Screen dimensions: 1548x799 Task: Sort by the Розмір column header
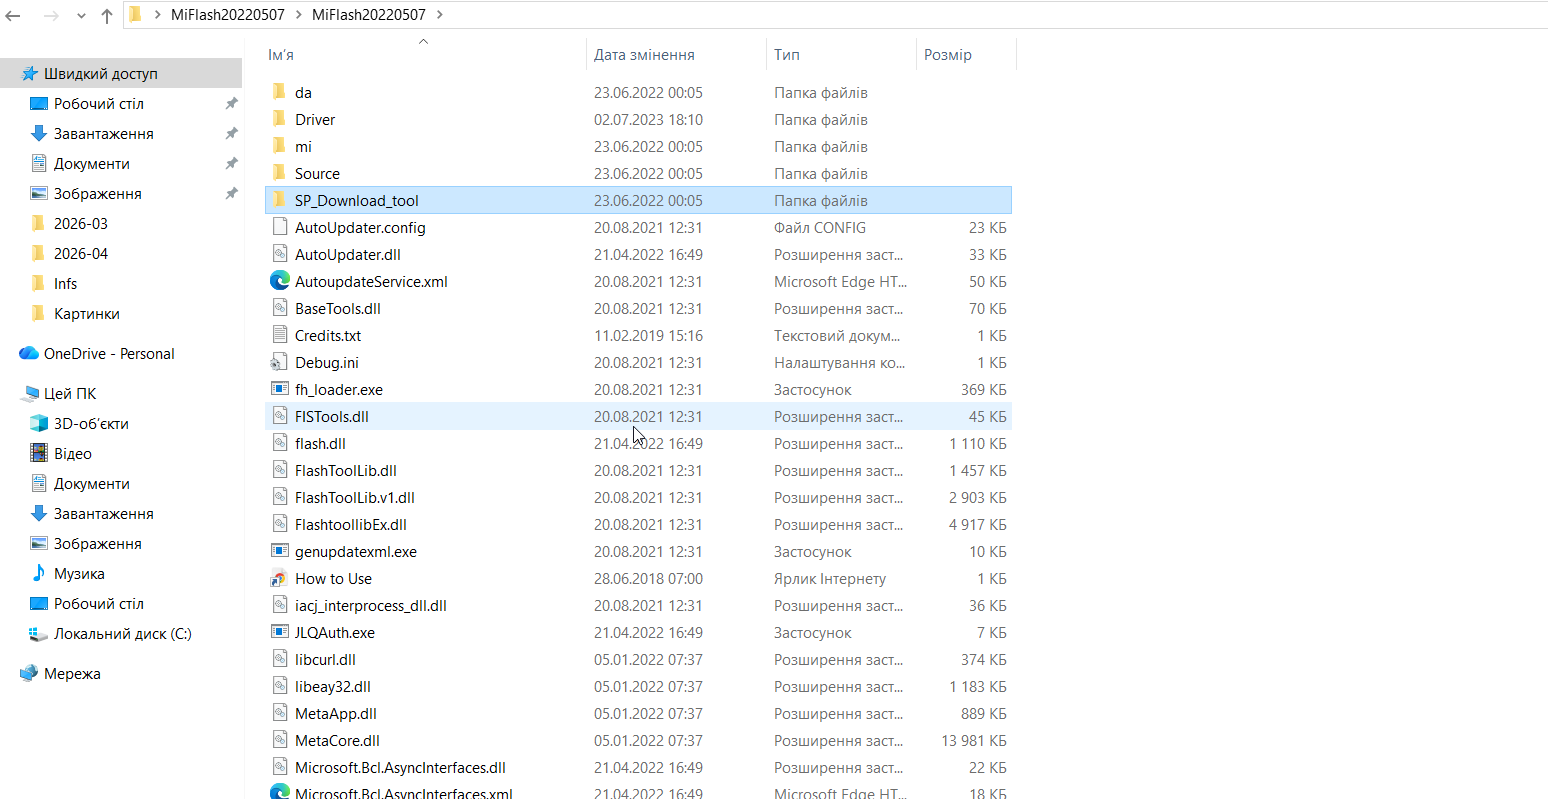[x=948, y=55]
